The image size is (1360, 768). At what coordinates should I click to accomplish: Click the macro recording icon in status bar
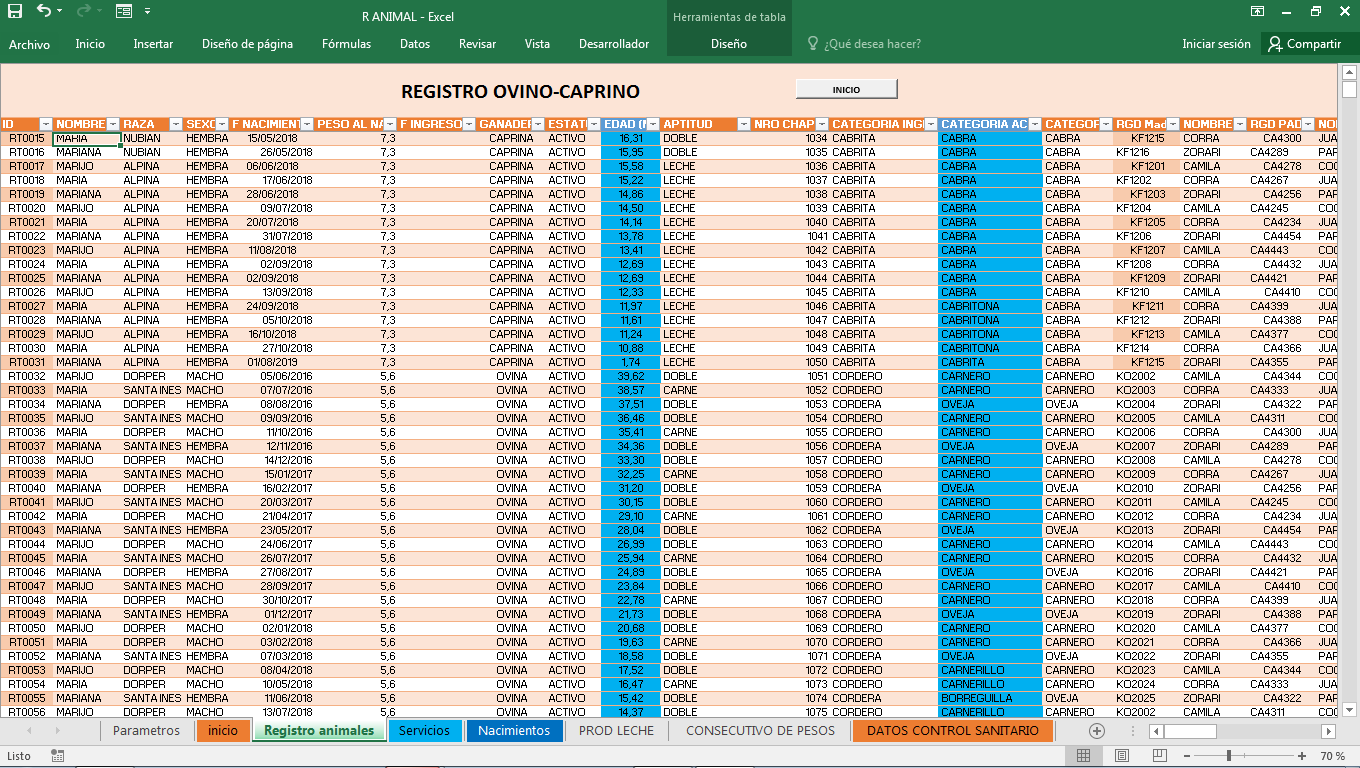58,756
